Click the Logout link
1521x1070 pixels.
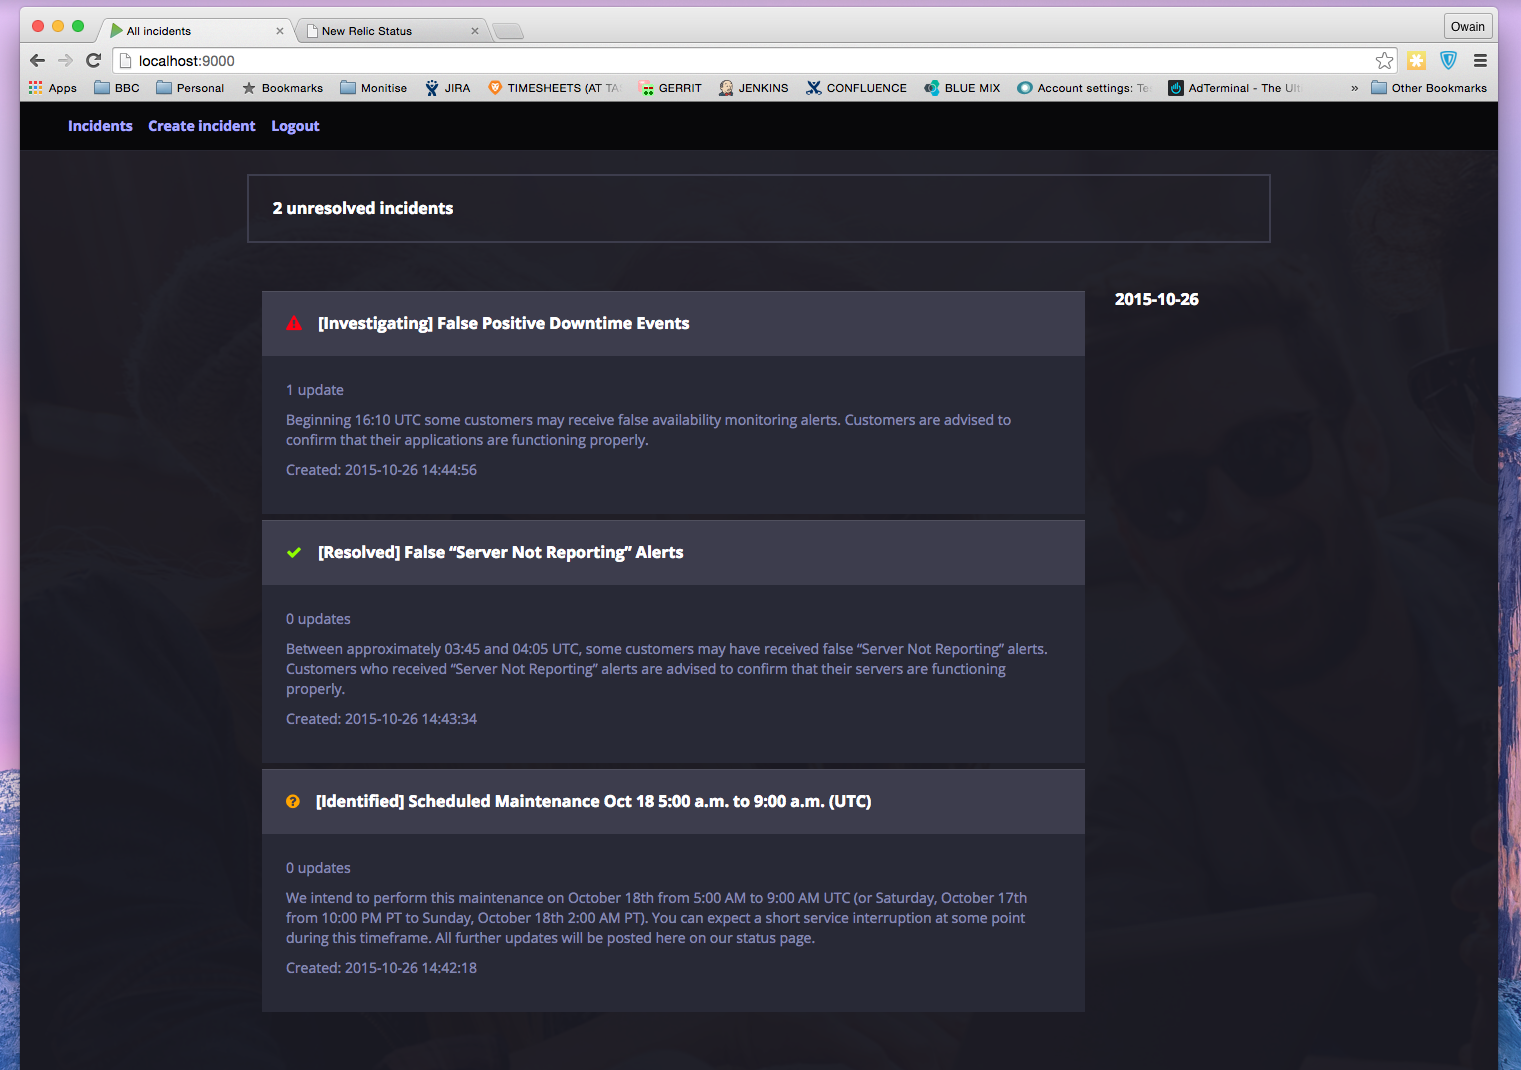point(295,126)
